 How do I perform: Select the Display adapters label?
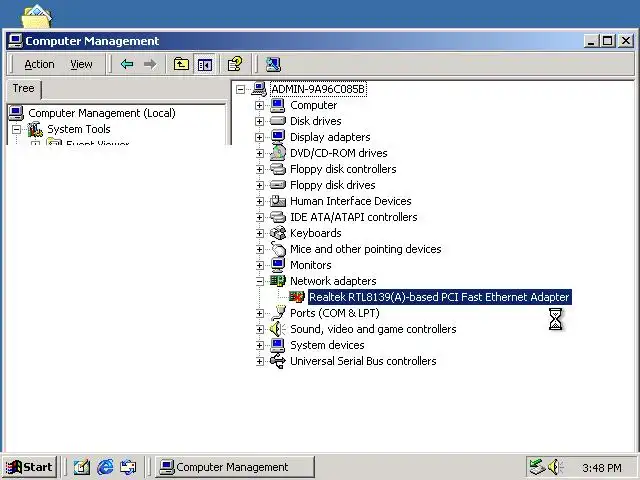point(330,137)
